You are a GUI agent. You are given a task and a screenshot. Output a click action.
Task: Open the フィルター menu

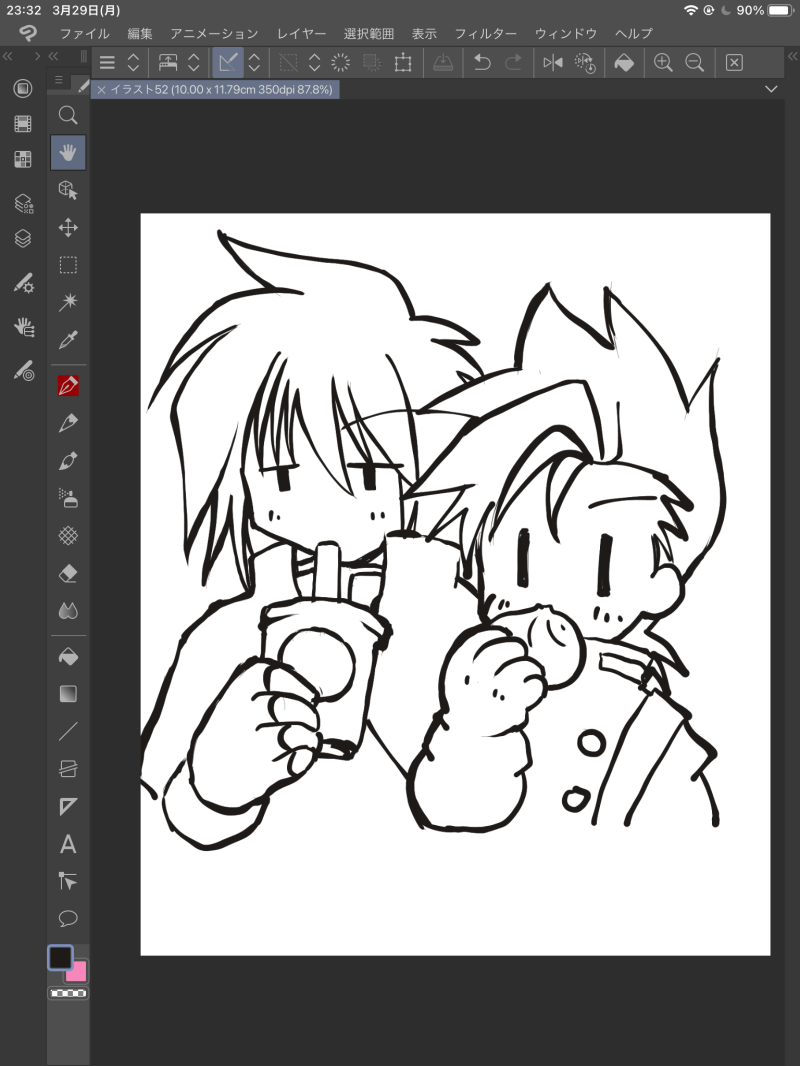[x=485, y=33]
